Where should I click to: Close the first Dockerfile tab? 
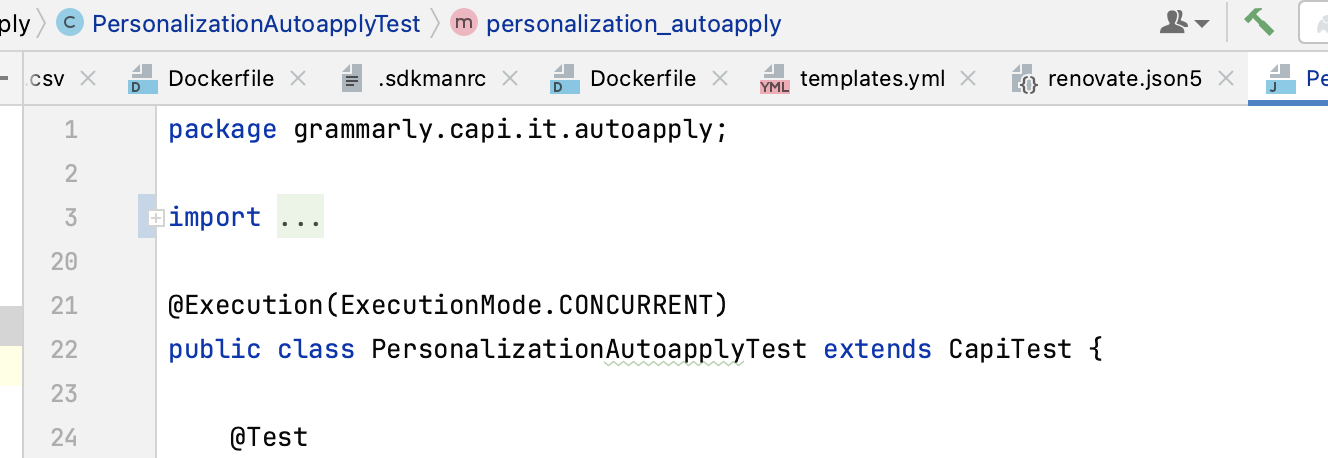(x=297, y=79)
